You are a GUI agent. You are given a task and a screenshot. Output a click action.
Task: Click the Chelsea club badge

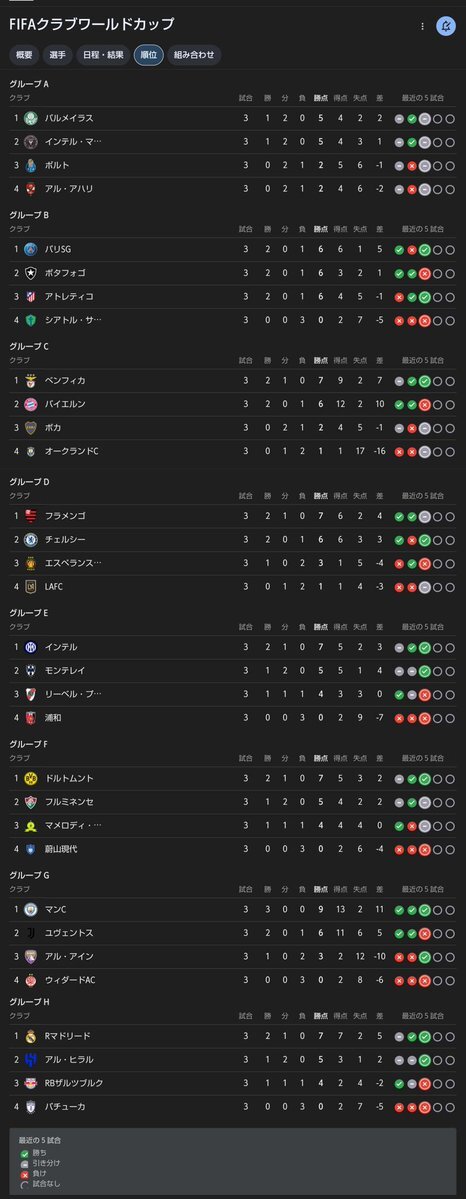(31, 540)
